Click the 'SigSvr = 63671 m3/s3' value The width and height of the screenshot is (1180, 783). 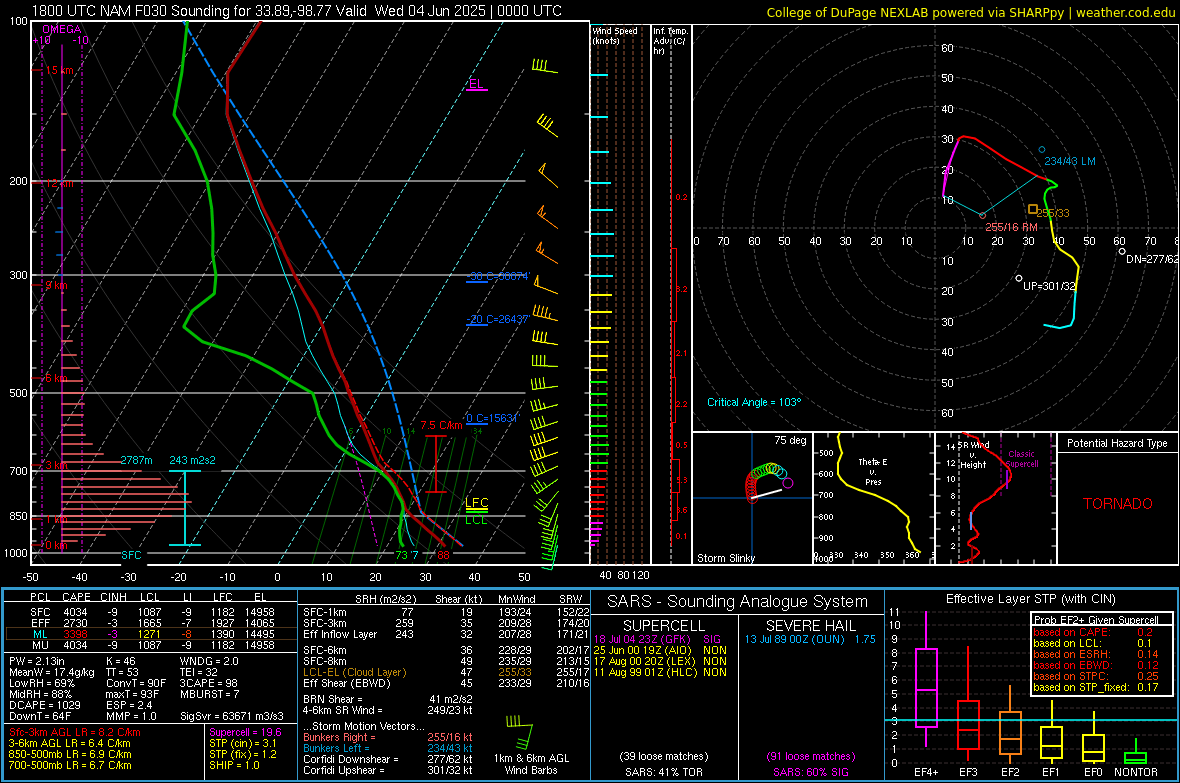coord(232,716)
